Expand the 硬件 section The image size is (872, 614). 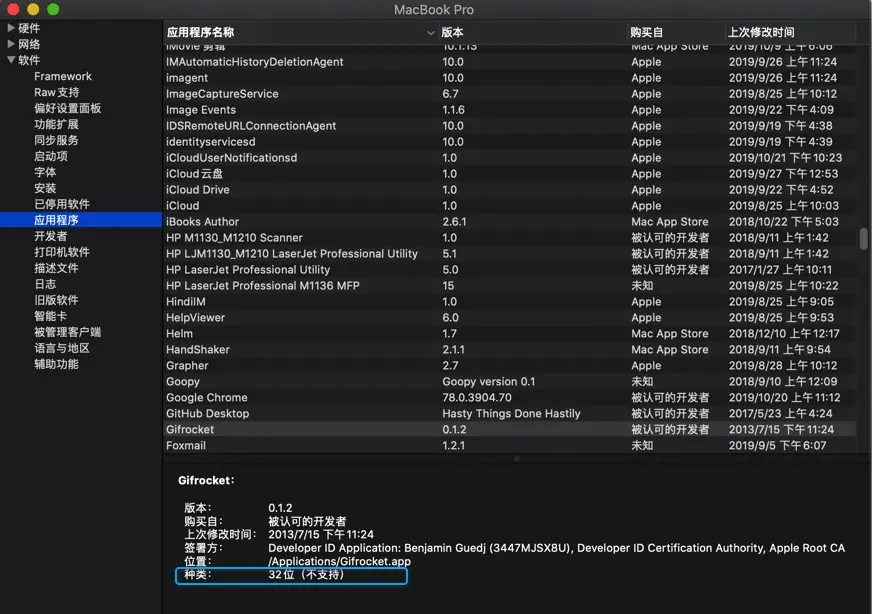(x=11, y=28)
